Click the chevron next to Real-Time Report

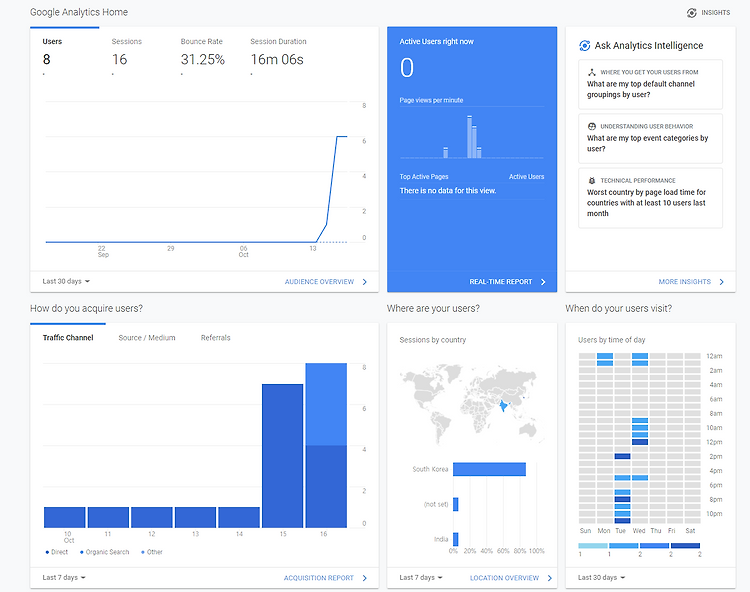pyautogui.click(x=543, y=282)
